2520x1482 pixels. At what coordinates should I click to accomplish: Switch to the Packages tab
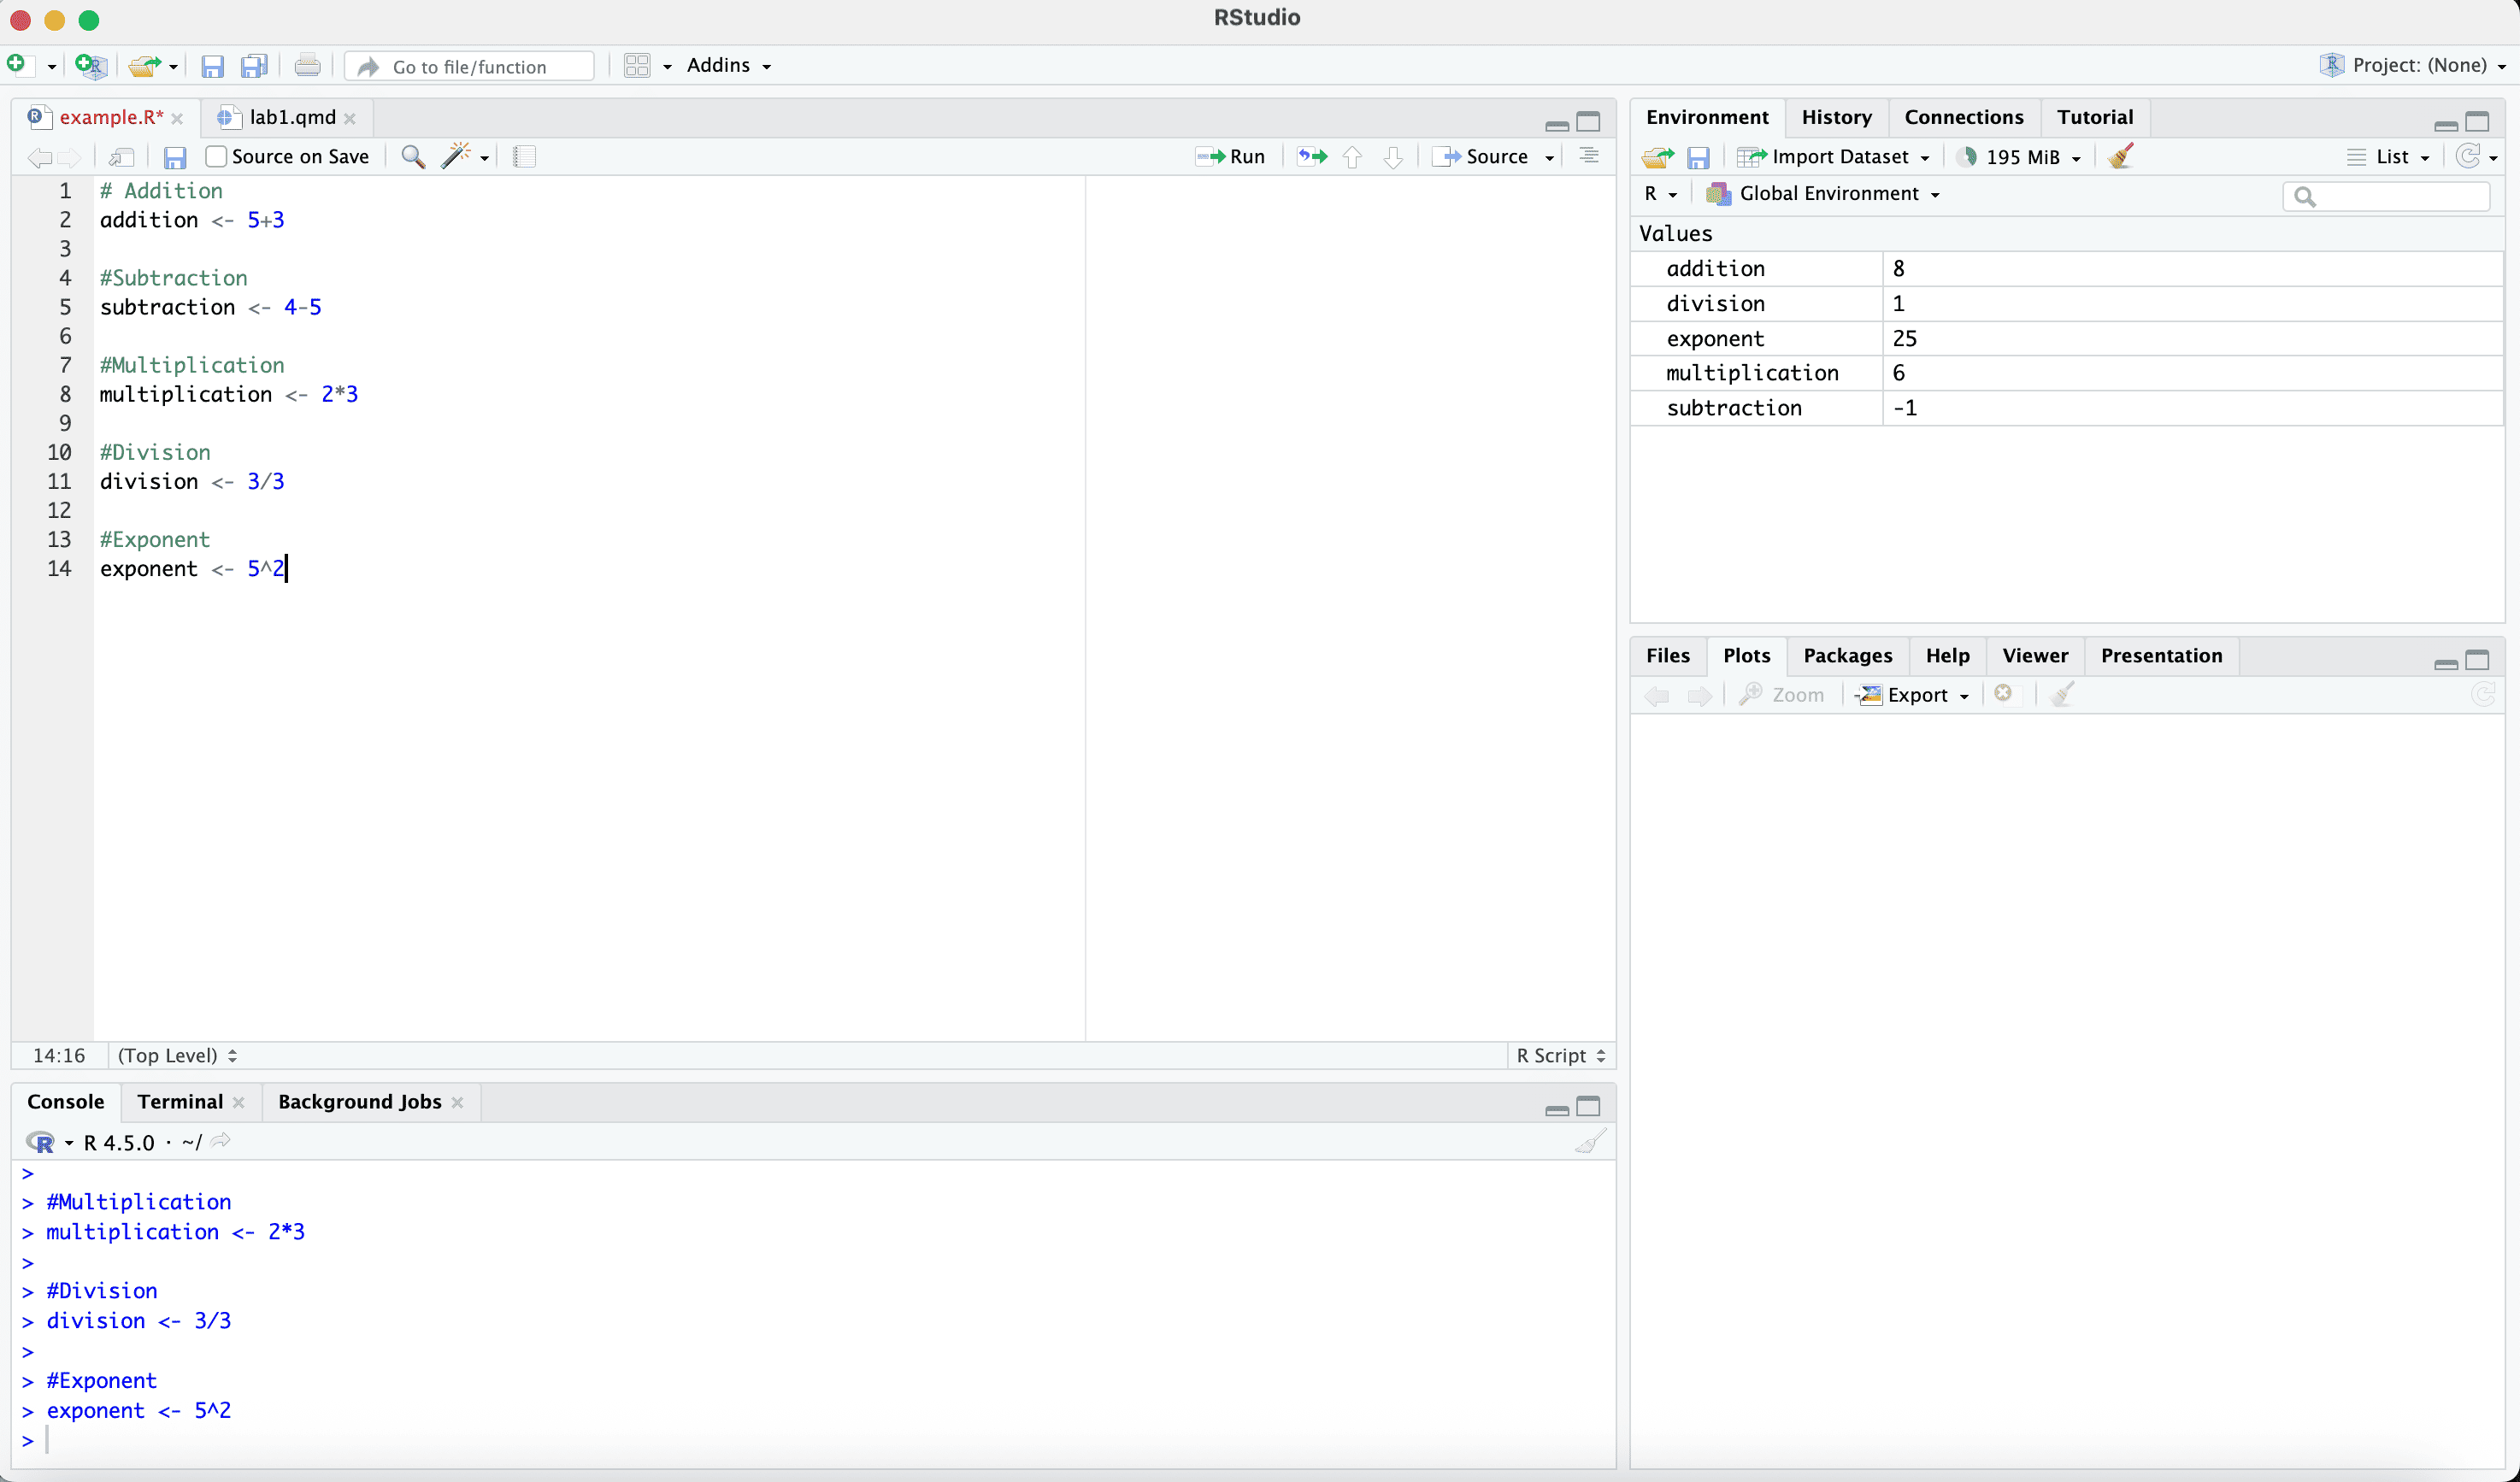[x=1847, y=655]
